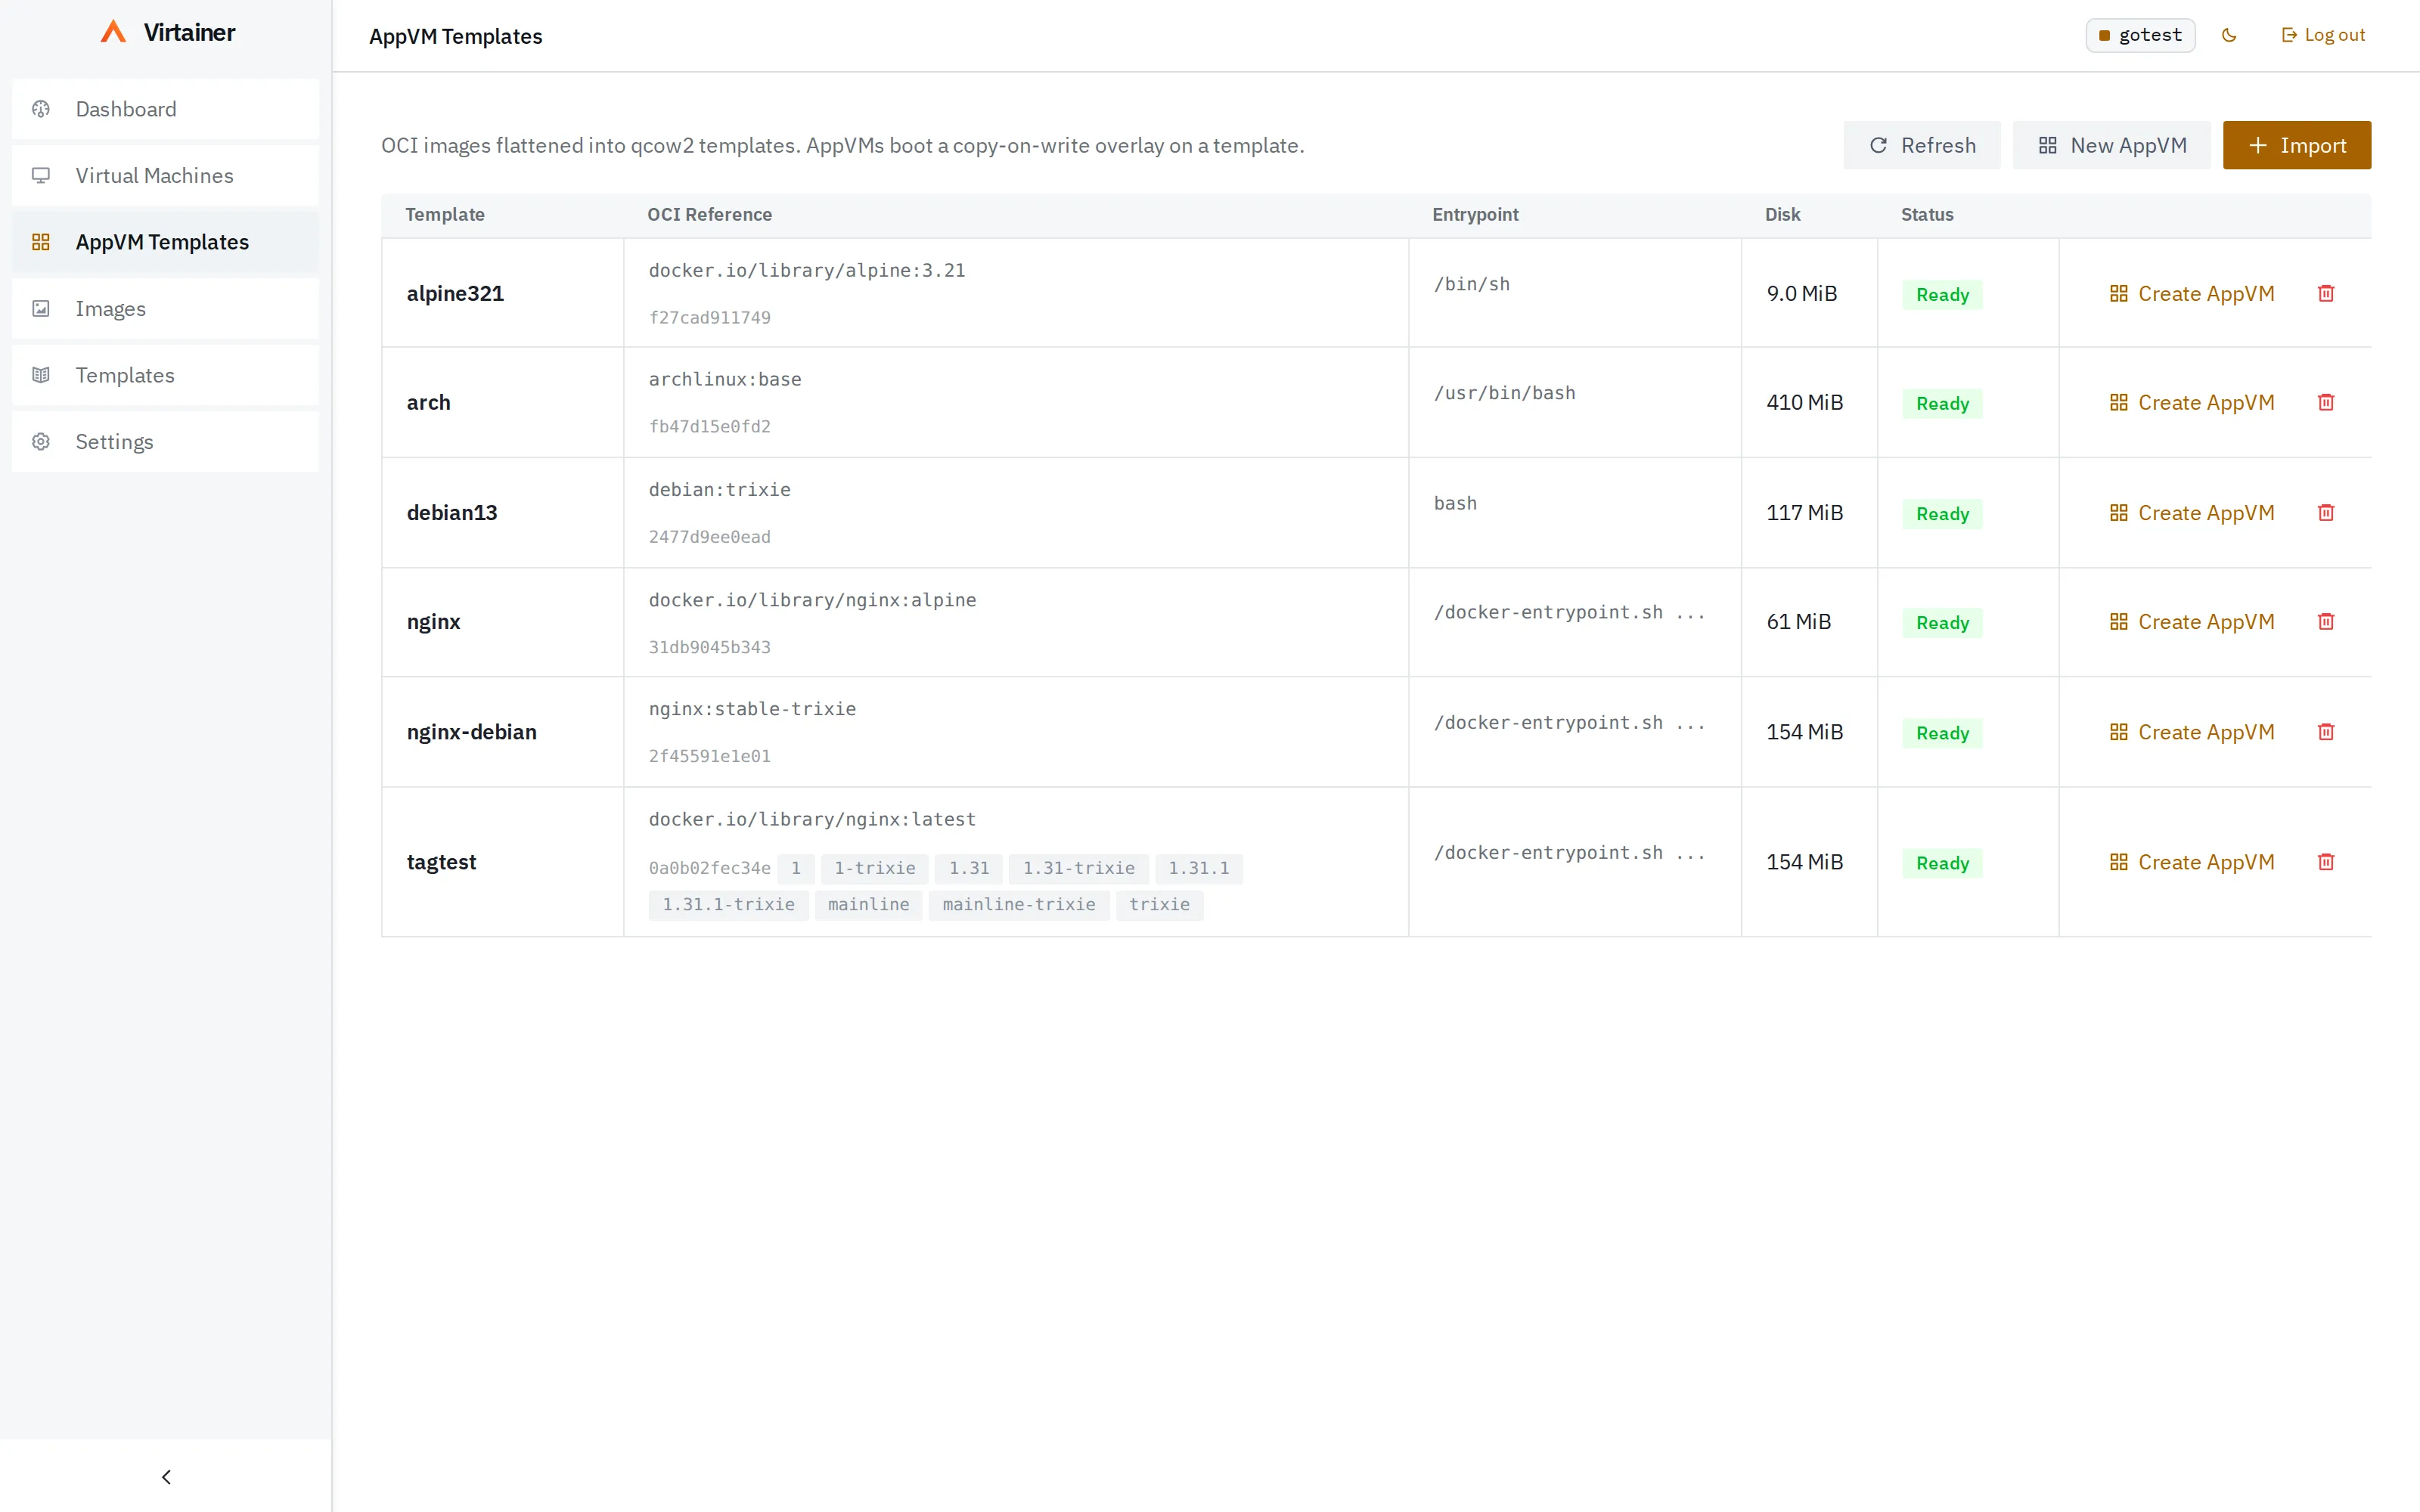Click the nginx-debian template name

click(x=471, y=732)
